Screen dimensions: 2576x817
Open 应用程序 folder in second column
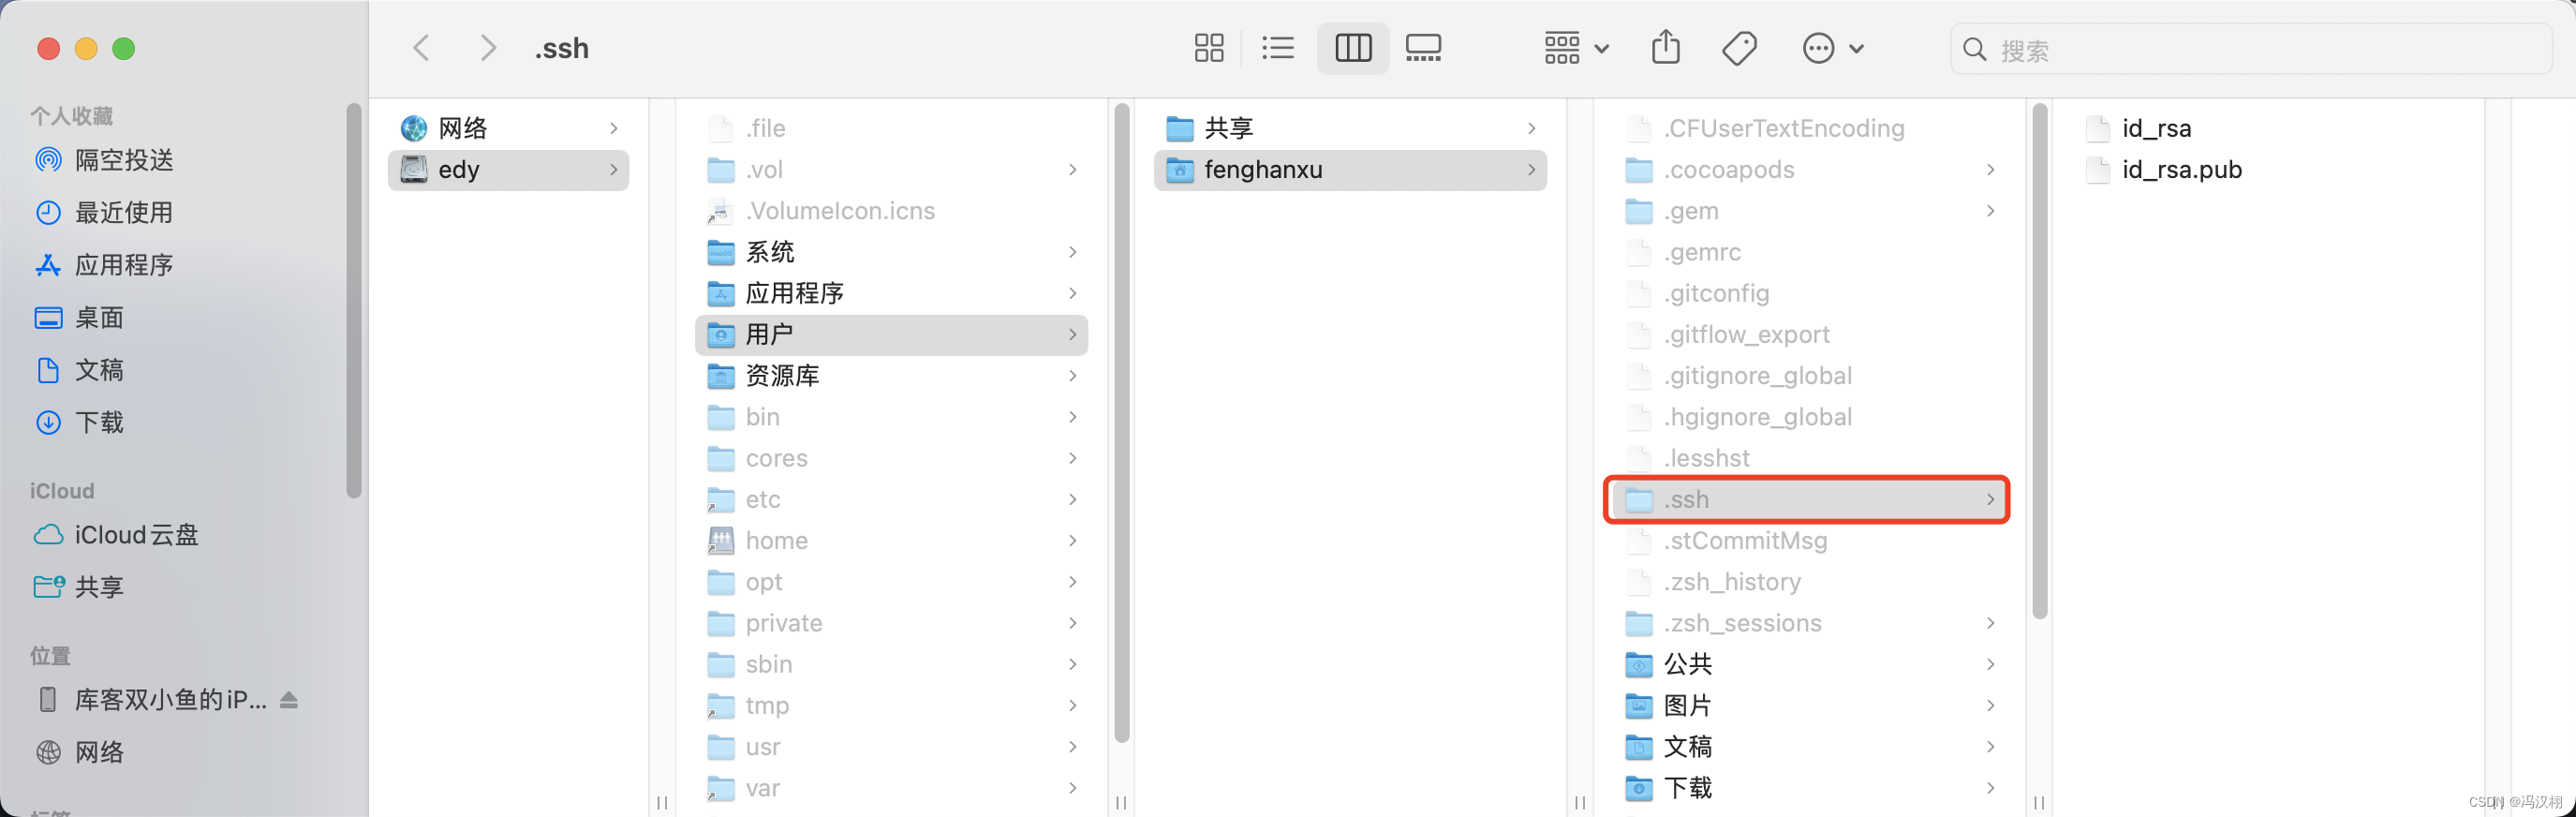891,293
